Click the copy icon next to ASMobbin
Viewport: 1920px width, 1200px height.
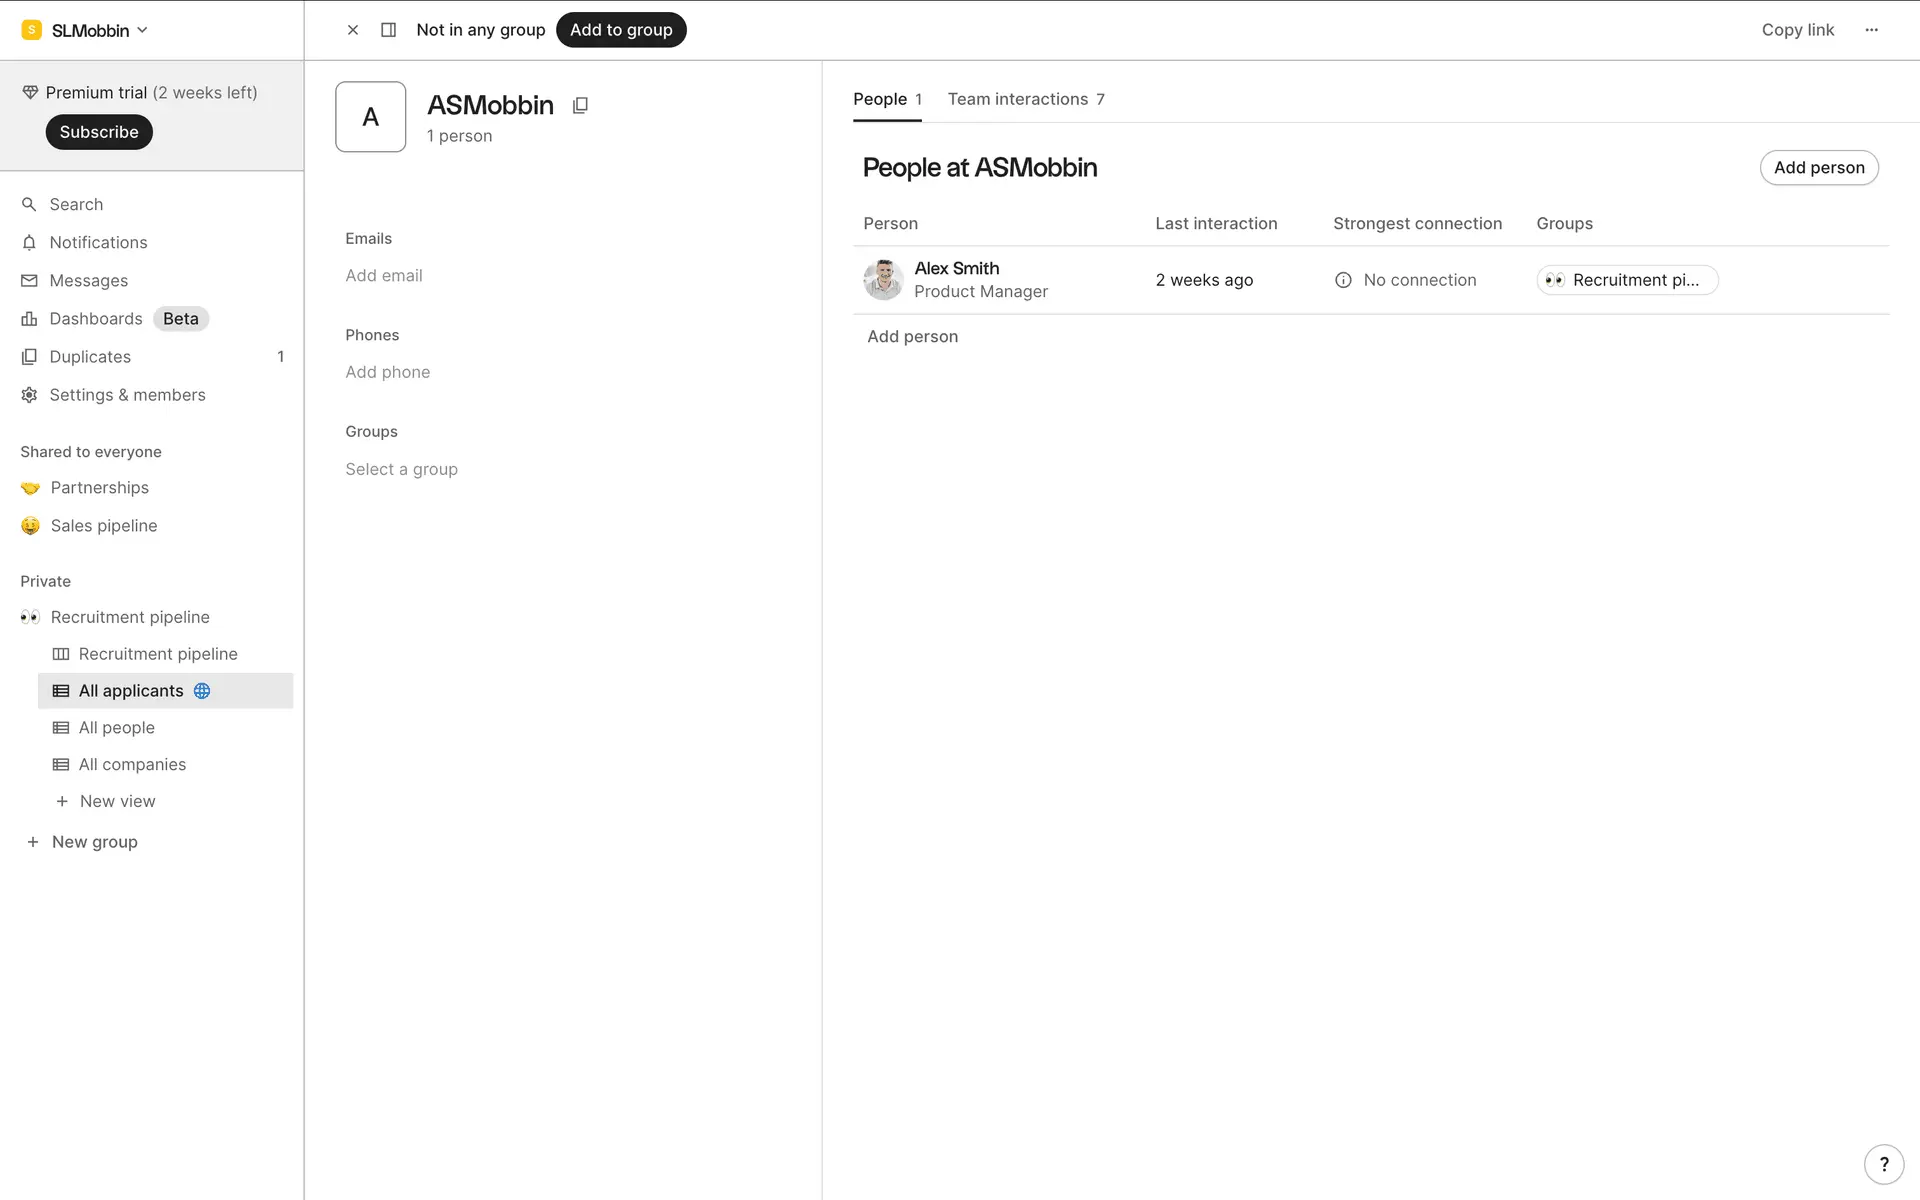[x=580, y=105]
